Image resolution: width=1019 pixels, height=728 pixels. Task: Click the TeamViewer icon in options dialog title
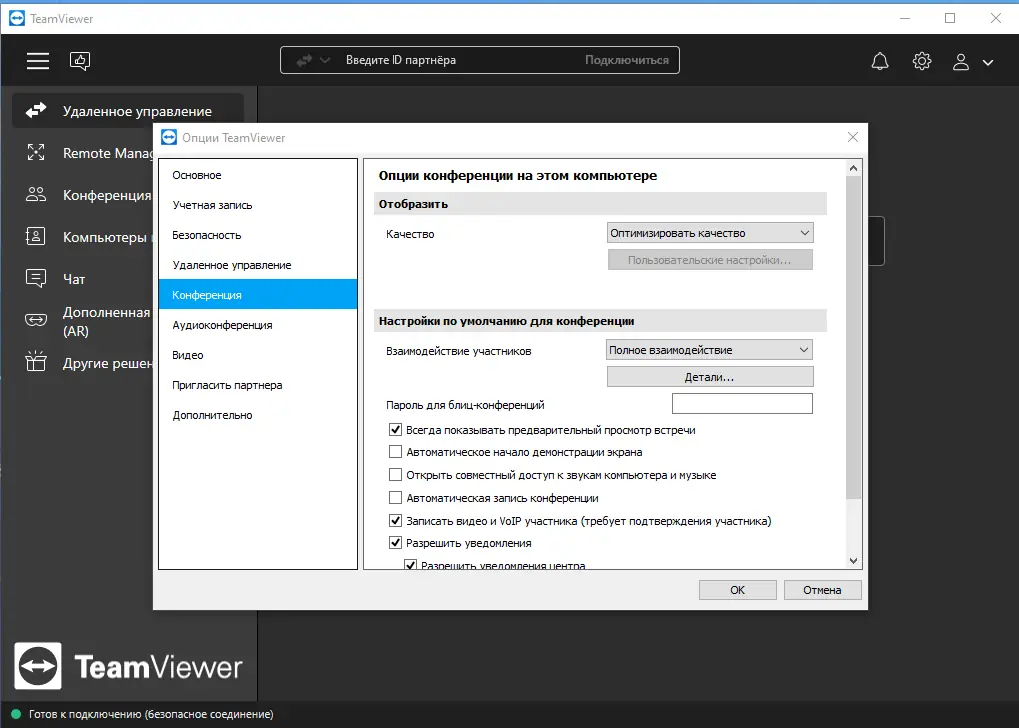(169, 137)
